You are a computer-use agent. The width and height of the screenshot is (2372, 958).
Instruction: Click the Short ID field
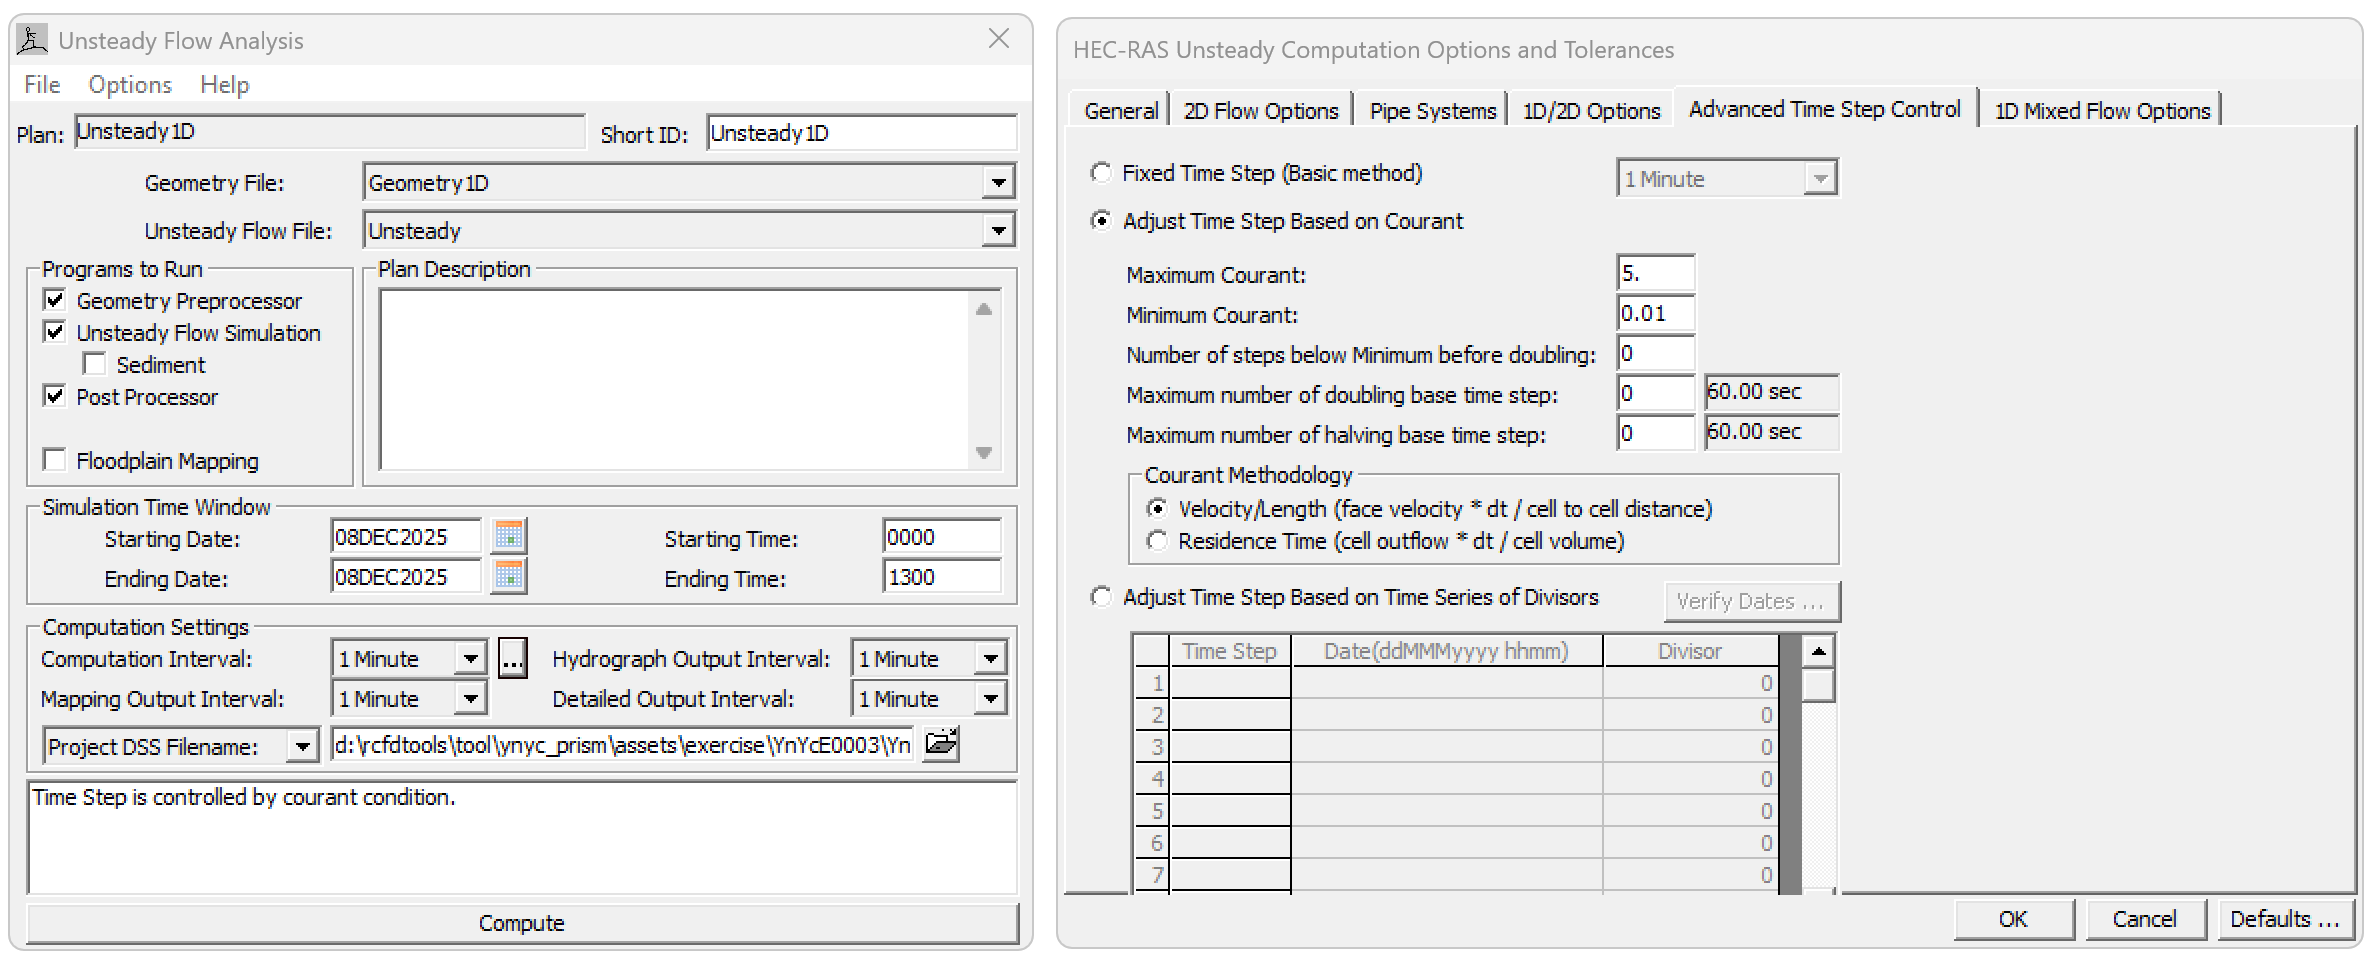coord(862,133)
